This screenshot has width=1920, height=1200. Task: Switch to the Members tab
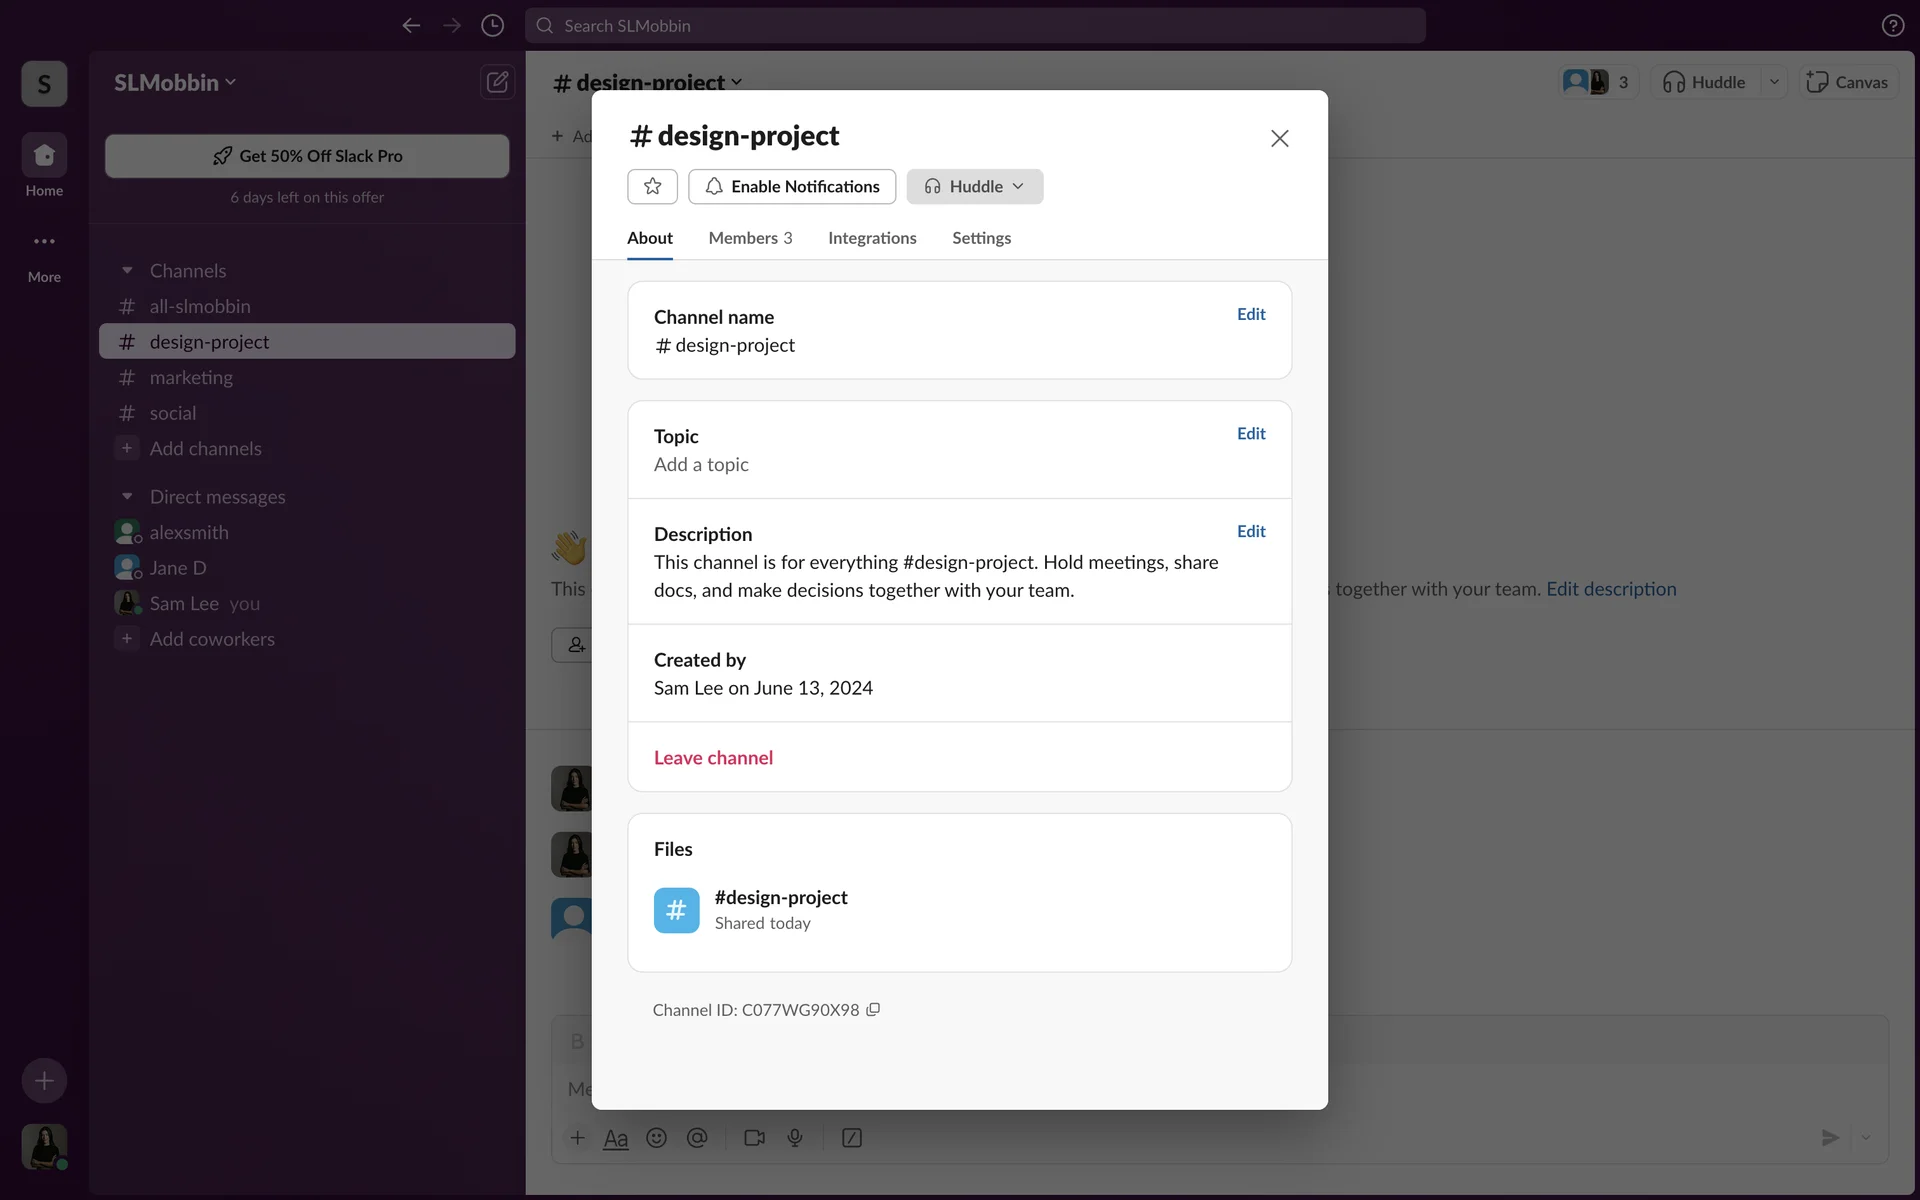(750, 238)
